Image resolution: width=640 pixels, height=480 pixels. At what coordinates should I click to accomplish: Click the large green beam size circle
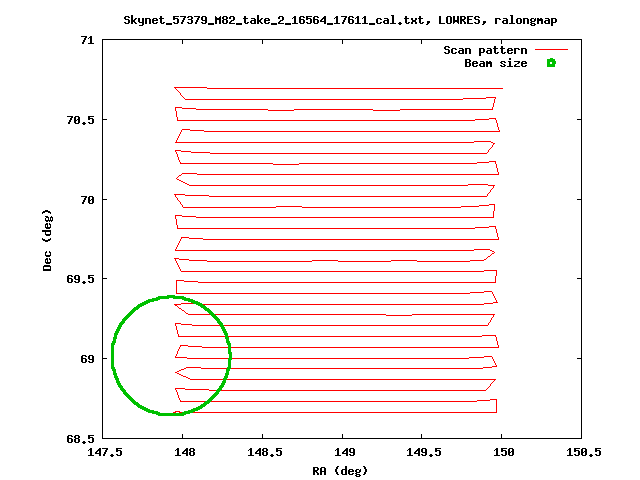pyautogui.click(x=171, y=356)
